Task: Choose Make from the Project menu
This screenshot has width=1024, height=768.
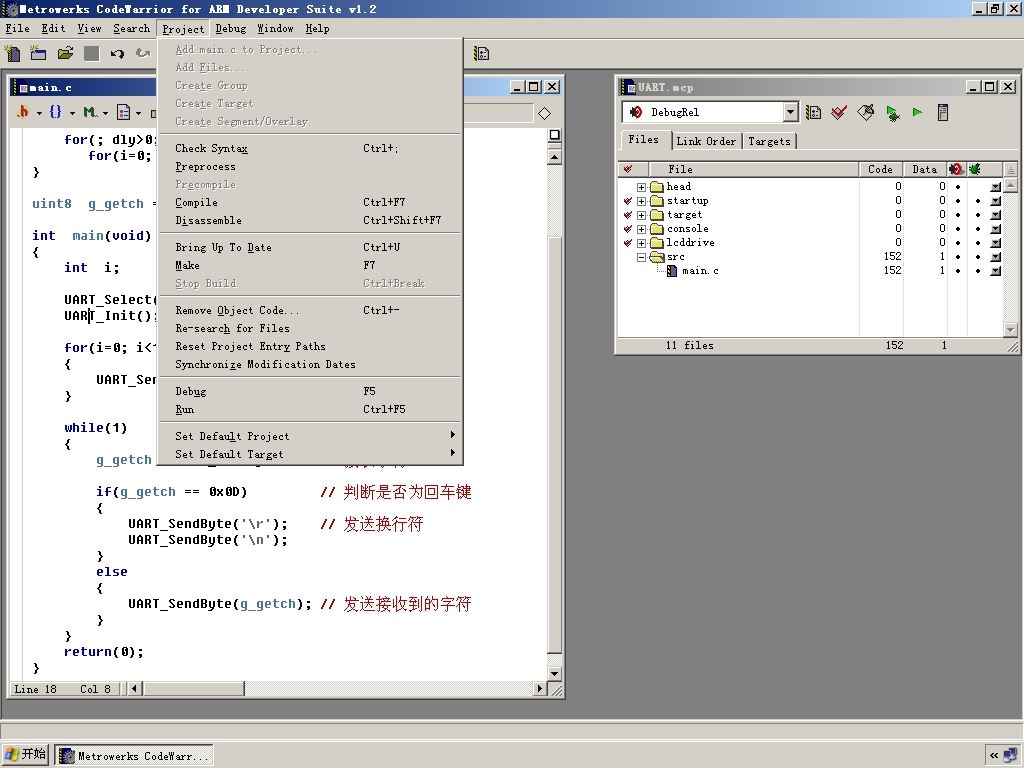Action: 310,265
